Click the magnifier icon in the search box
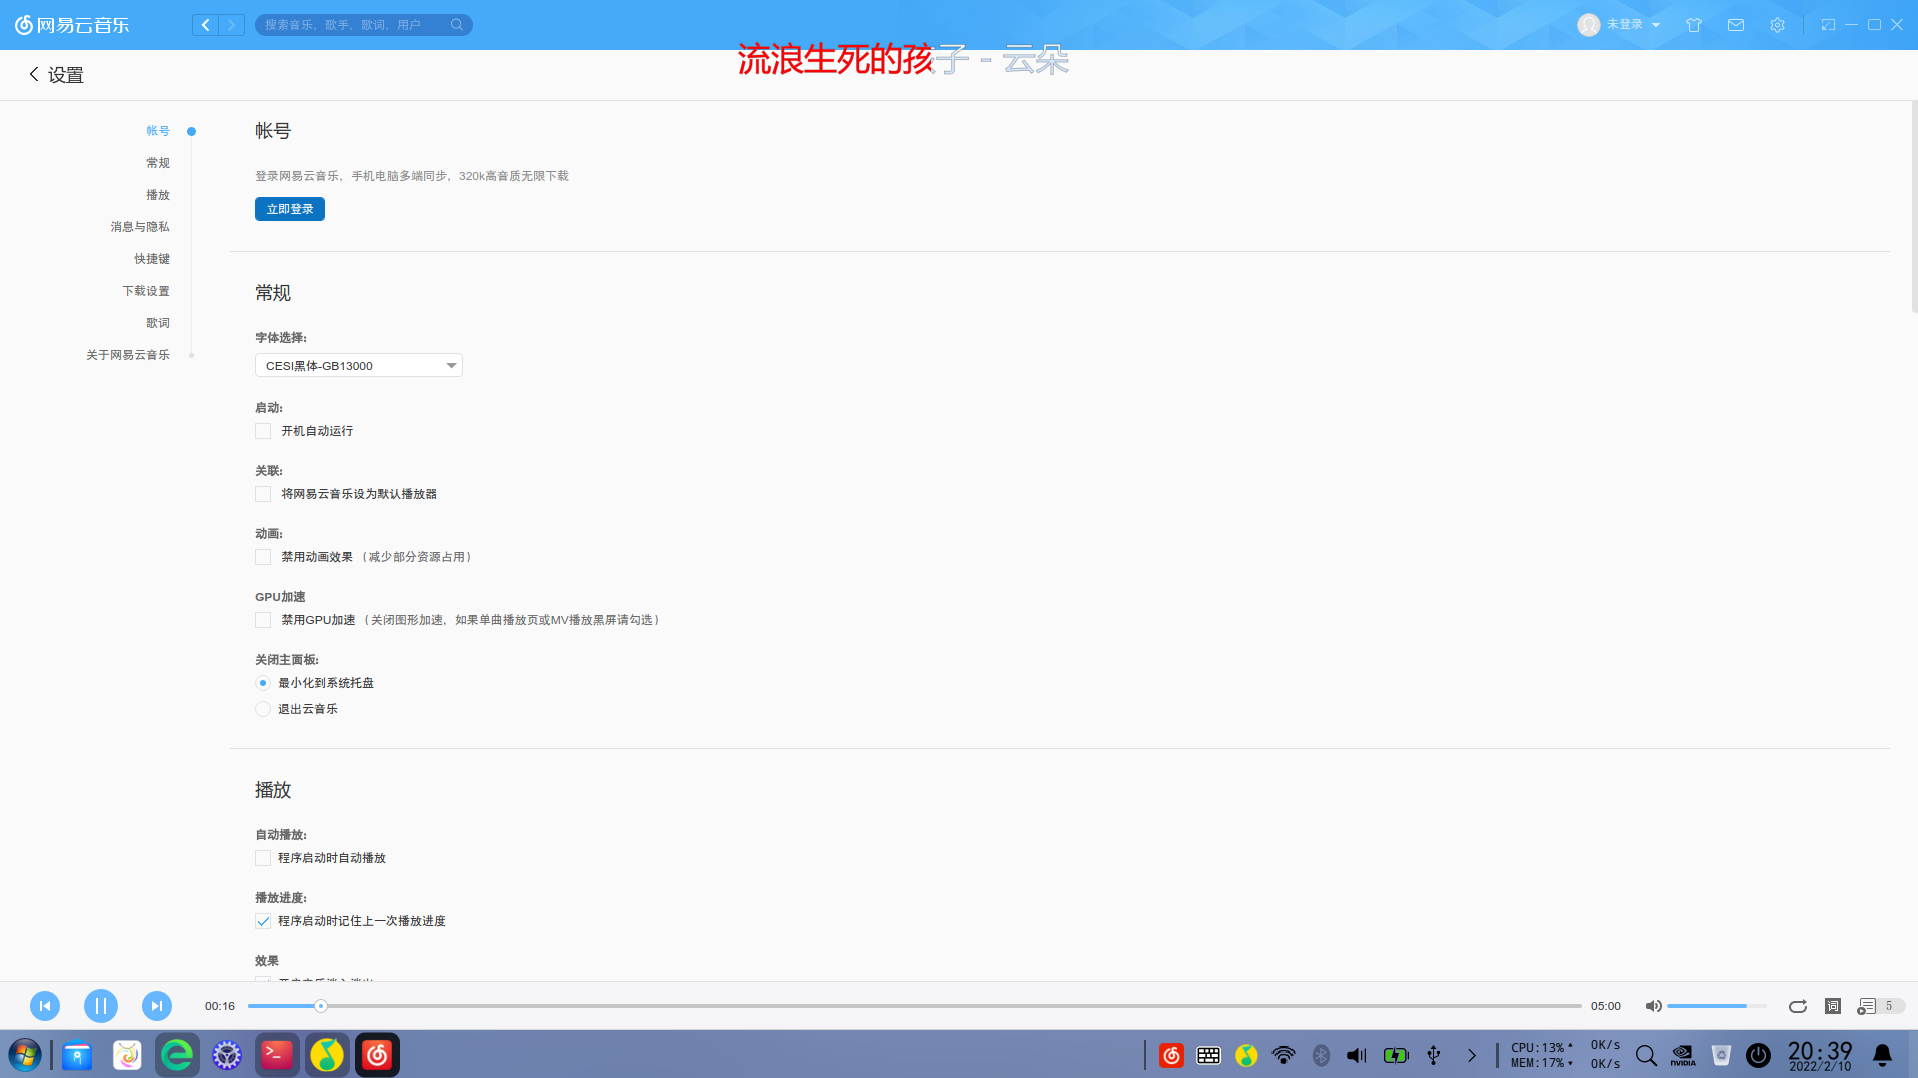The height and width of the screenshot is (1078, 1918). coord(457,25)
